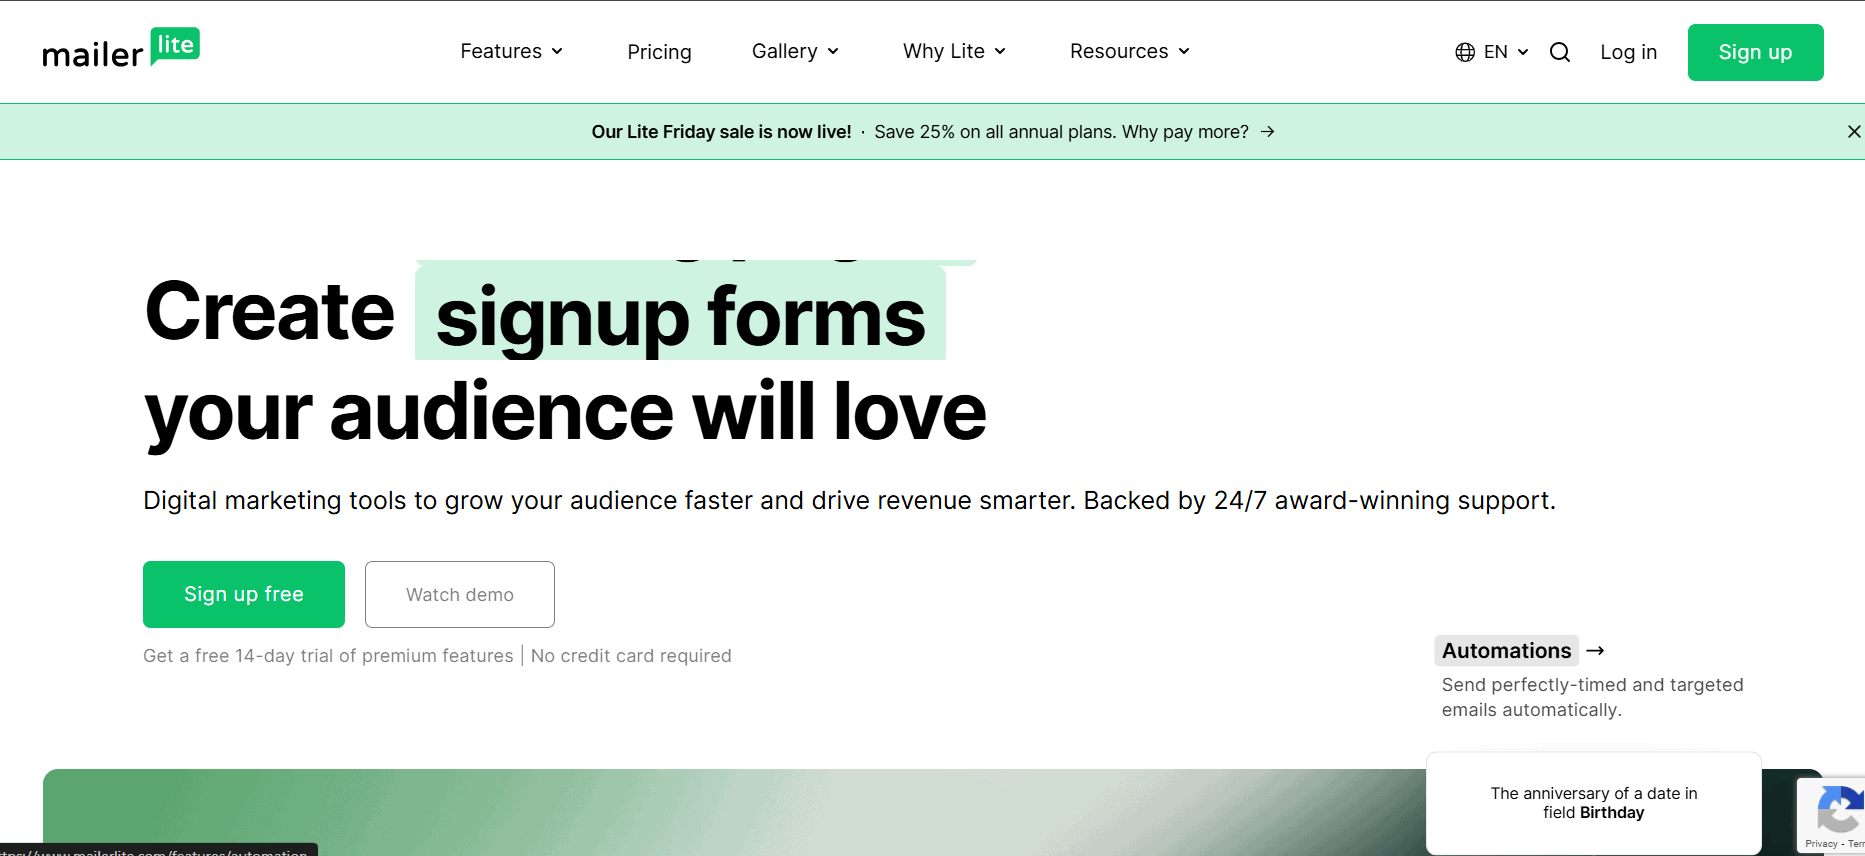This screenshot has height=856, width=1865.
Task: Open the search magnifier icon
Action: pos(1559,52)
